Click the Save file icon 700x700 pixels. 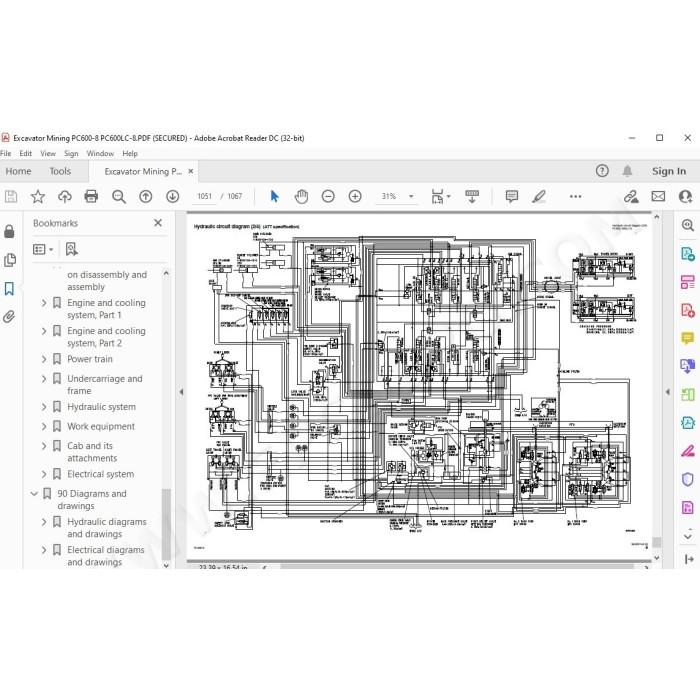coord(11,196)
